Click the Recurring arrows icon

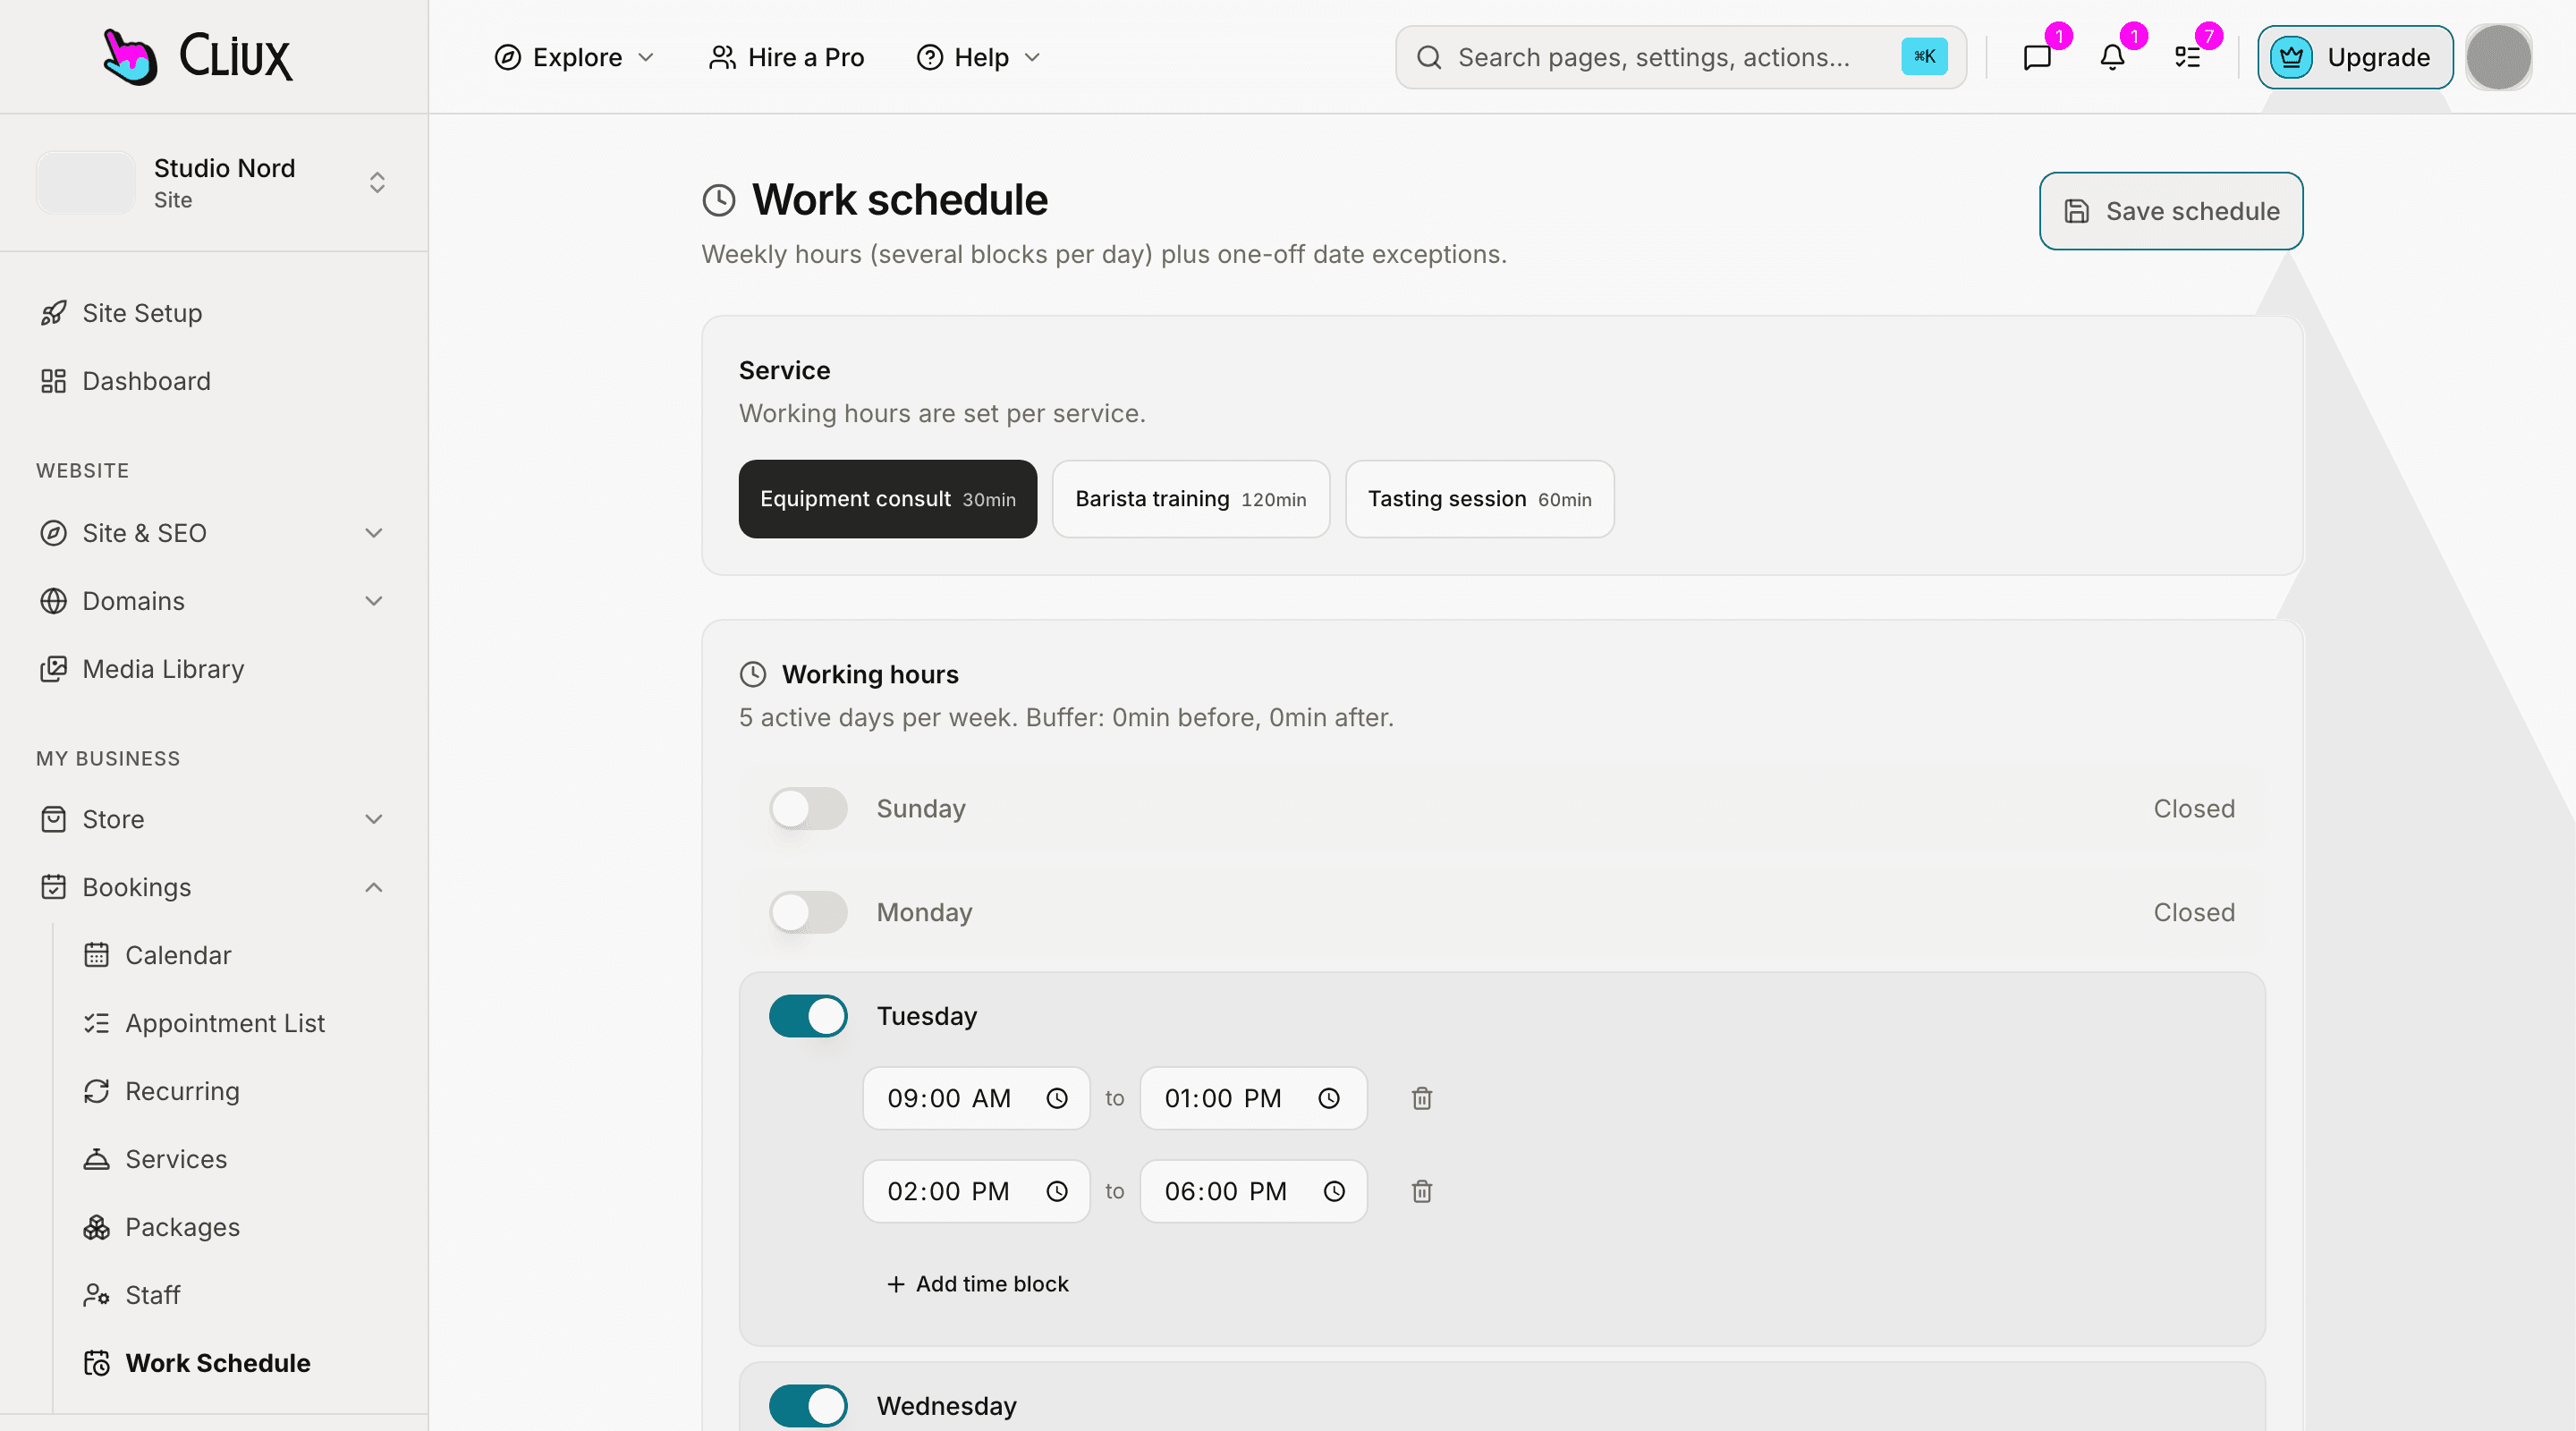coord(97,1091)
